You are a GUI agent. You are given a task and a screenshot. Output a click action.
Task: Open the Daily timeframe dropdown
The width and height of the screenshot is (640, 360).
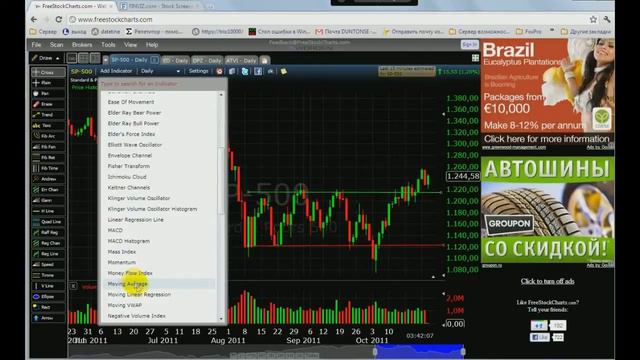coord(160,71)
